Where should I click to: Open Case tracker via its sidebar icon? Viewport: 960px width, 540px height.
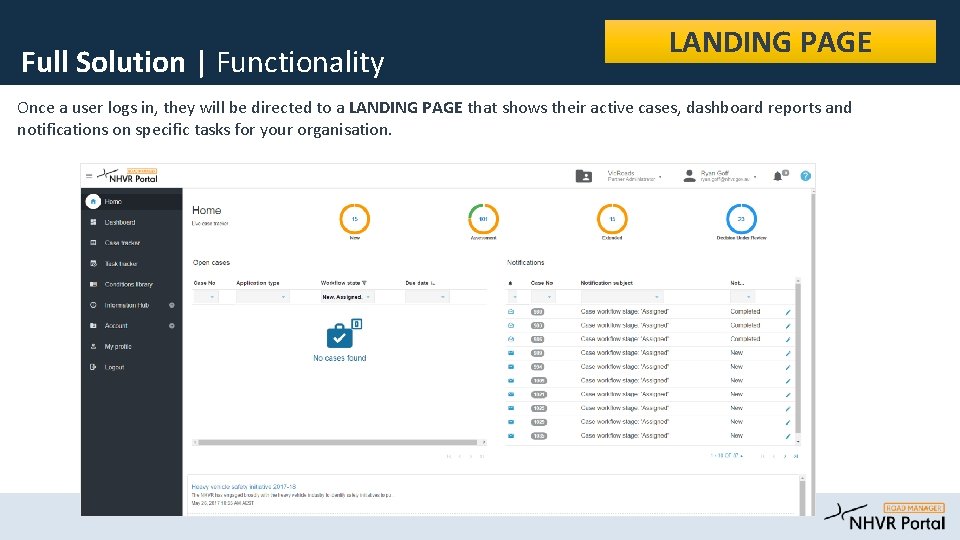(93, 242)
